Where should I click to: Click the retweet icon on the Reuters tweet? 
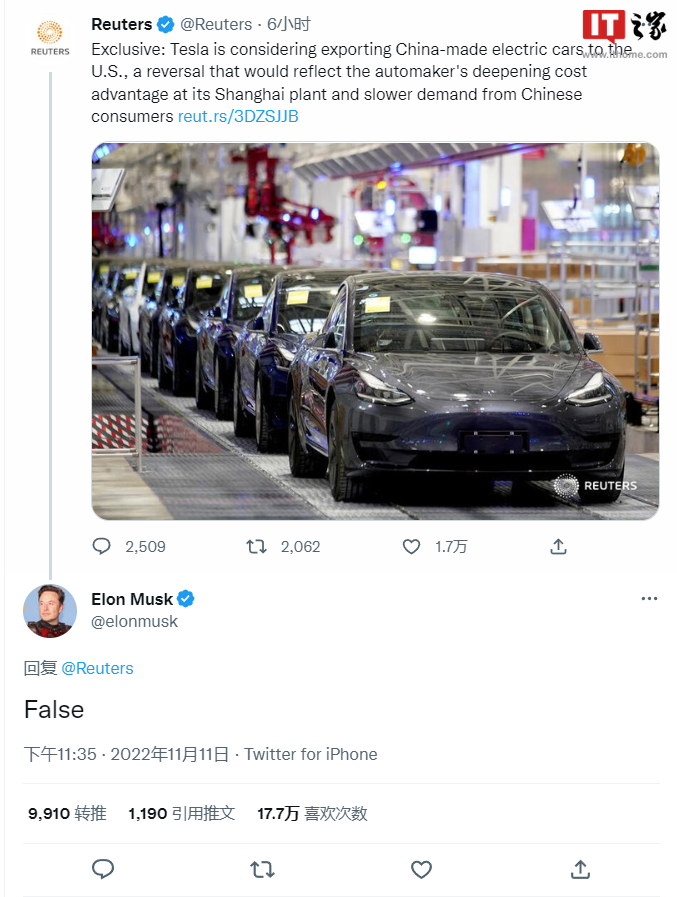pos(257,546)
